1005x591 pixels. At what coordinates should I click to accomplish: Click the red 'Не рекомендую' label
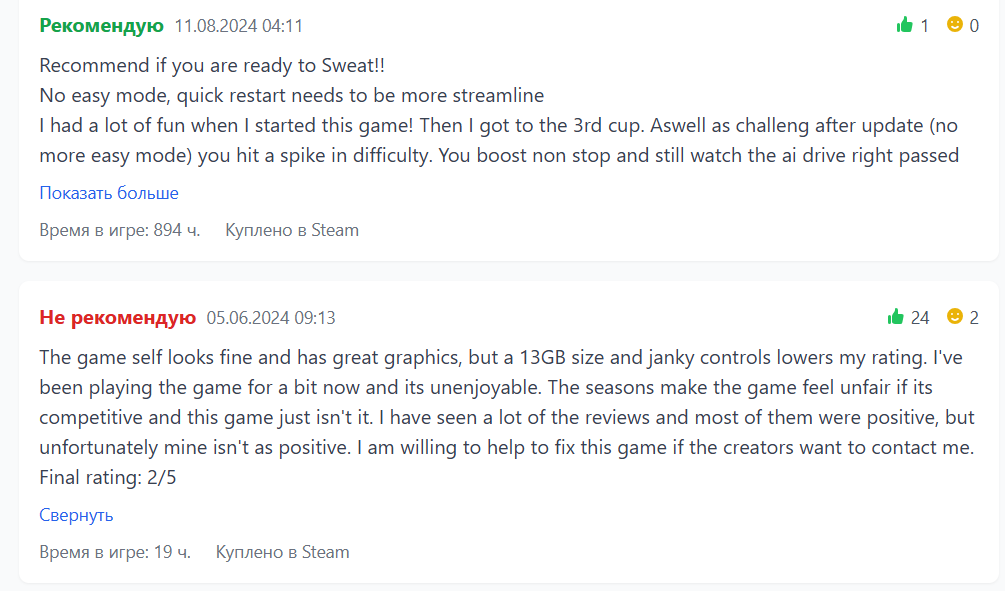(117, 318)
